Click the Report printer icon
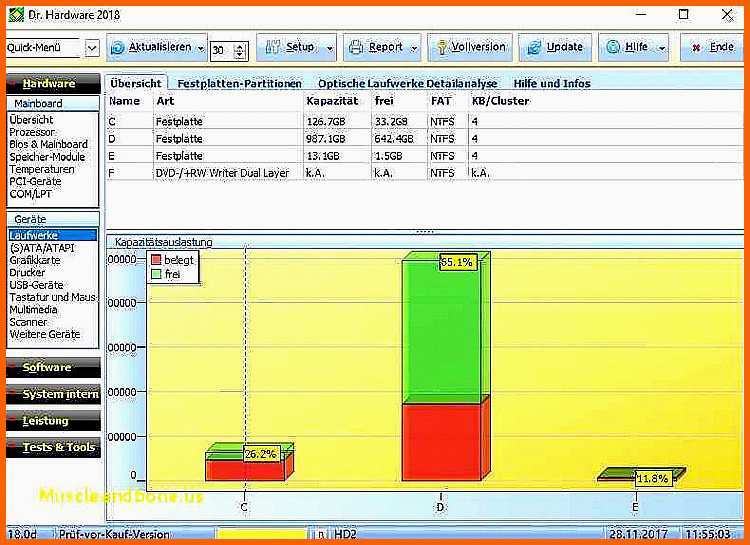Viewport: 750px width, 545px height. (355, 47)
